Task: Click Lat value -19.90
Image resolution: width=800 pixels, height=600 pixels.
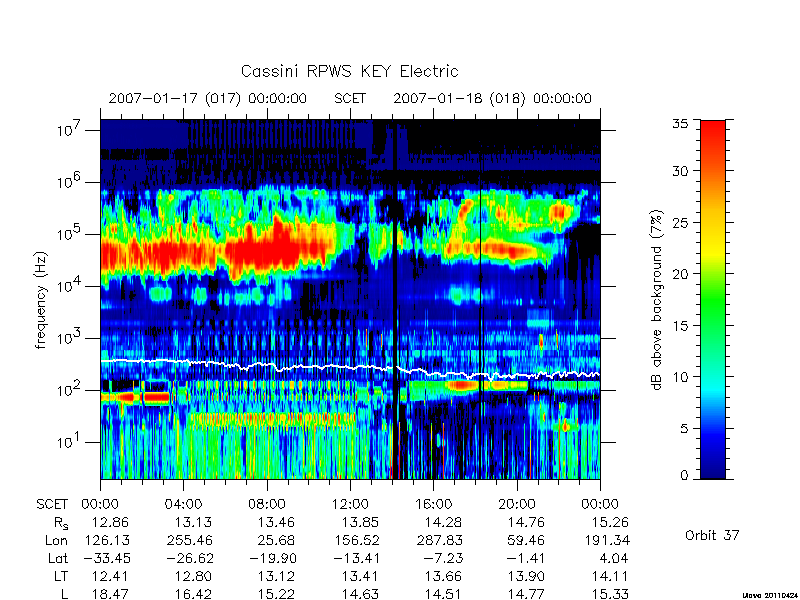Action: 272,558
